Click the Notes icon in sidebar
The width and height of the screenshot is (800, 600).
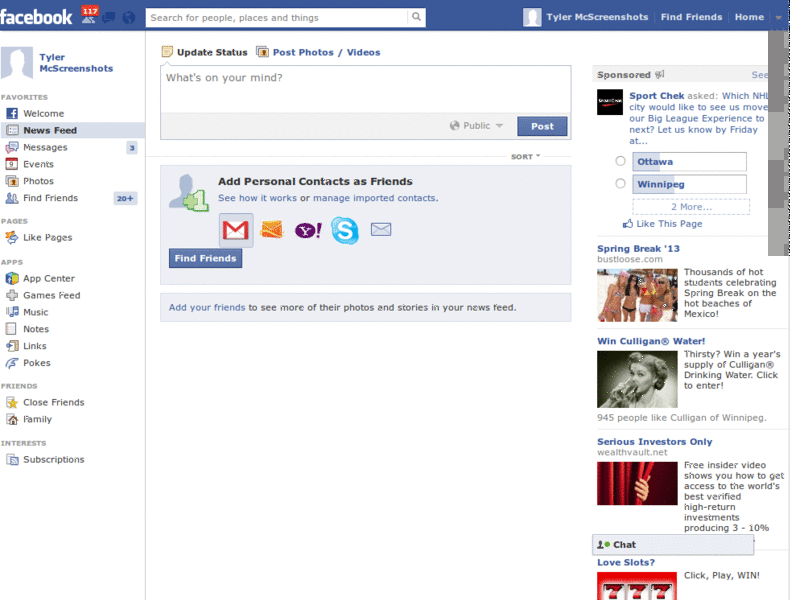[12, 329]
